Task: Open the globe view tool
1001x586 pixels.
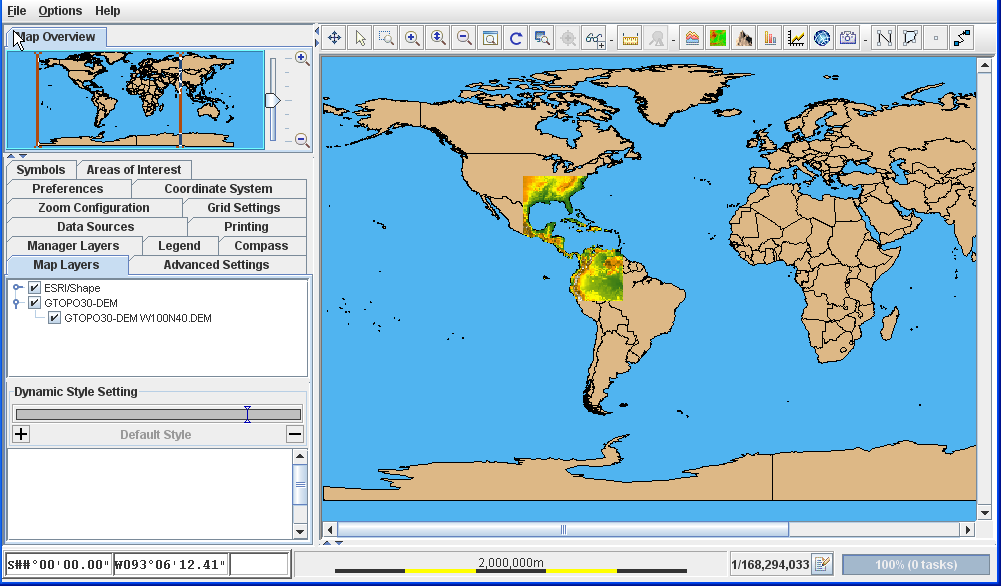Action: point(822,38)
